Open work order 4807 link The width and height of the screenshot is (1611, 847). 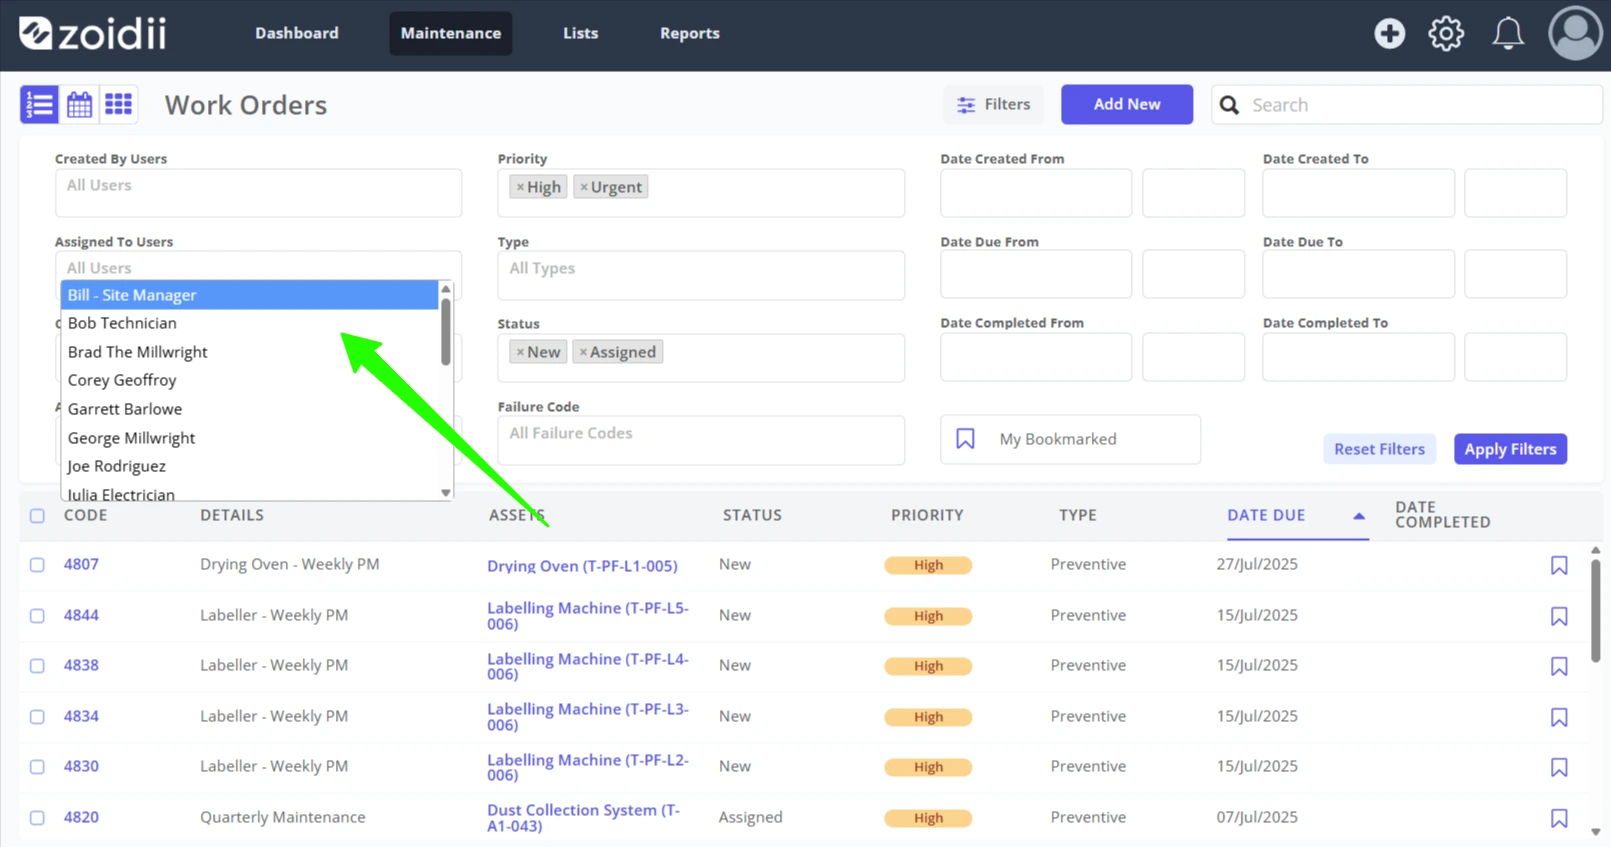(81, 564)
